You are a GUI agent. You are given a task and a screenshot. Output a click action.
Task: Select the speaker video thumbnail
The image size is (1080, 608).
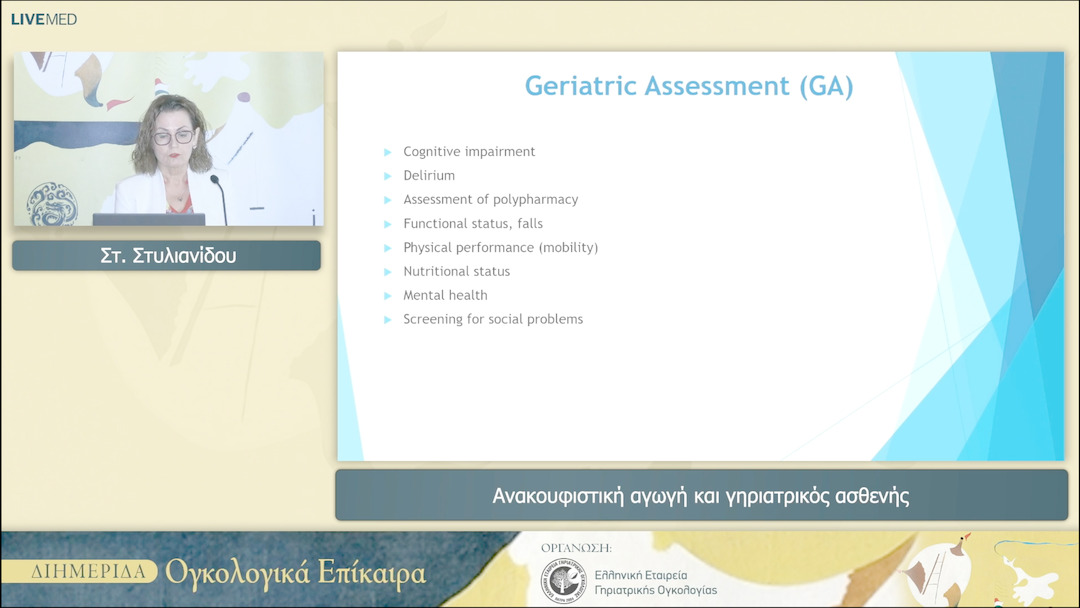(x=168, y=139)
